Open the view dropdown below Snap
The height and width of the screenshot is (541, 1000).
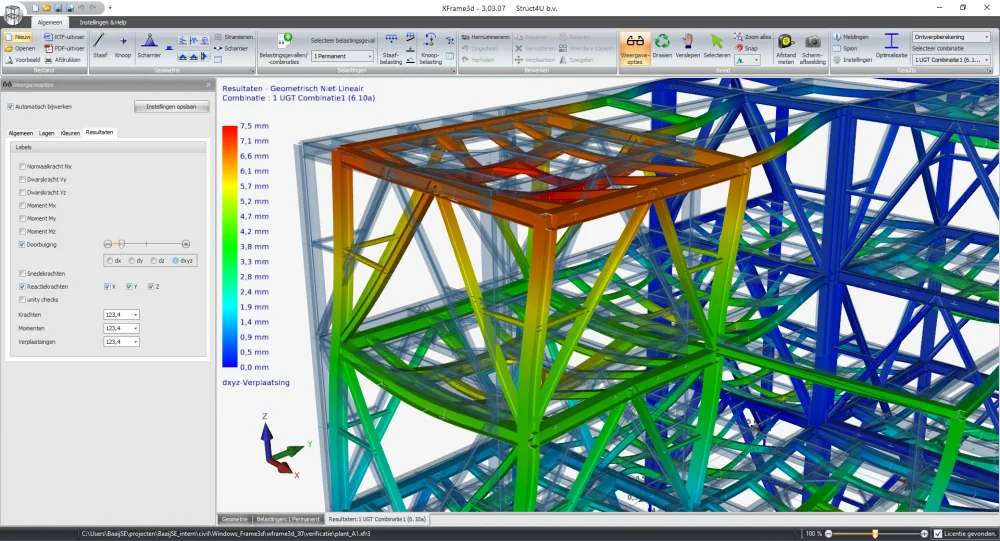point(747,60)
